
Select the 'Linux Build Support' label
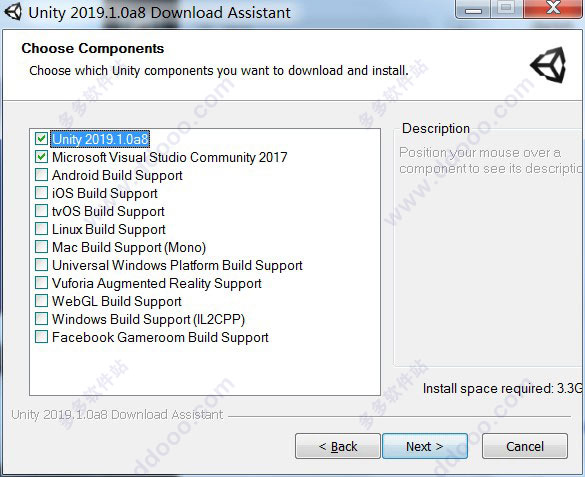pos(109,229)
